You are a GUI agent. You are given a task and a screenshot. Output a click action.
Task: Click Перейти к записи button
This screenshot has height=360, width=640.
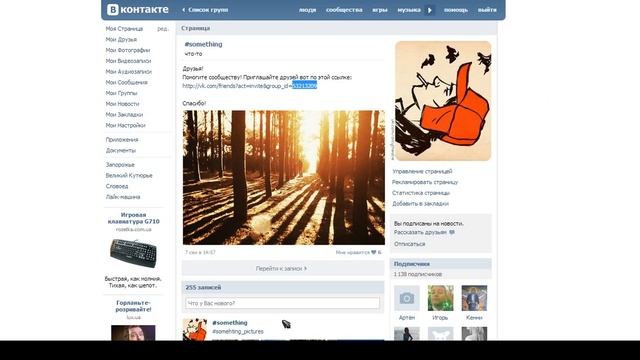tap(282, 269)
